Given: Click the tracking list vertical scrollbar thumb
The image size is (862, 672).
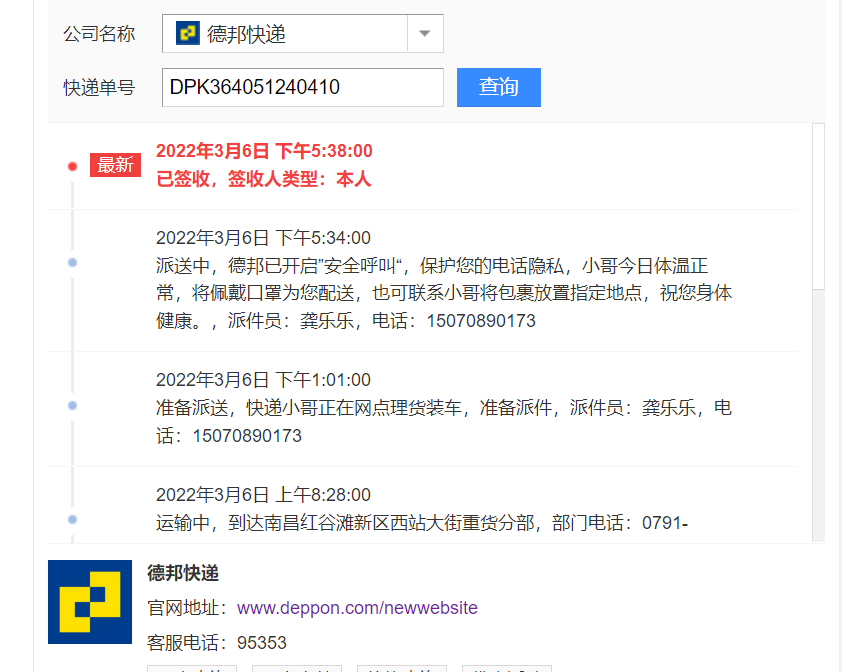Looking at the screenshot, I should [x=819, y=206].
